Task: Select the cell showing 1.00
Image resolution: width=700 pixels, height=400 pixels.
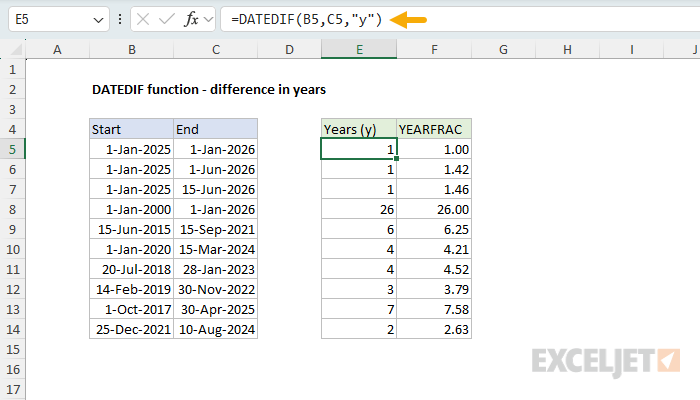Action: point(434,149)
